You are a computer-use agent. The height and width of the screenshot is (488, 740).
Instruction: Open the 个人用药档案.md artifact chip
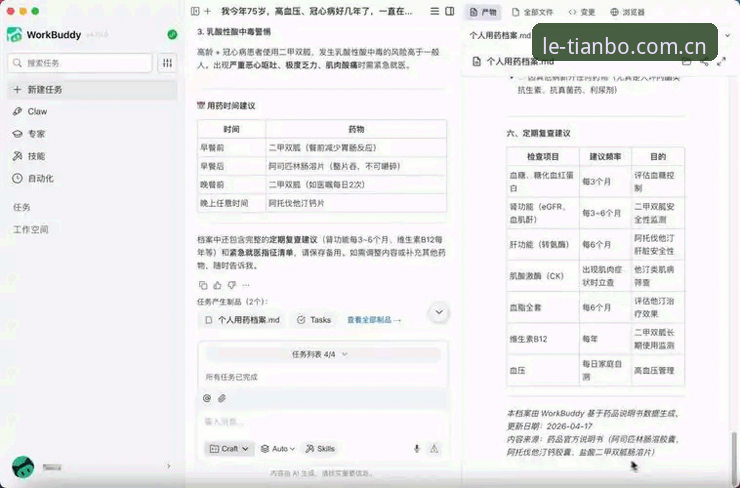[x=242, y=320]
